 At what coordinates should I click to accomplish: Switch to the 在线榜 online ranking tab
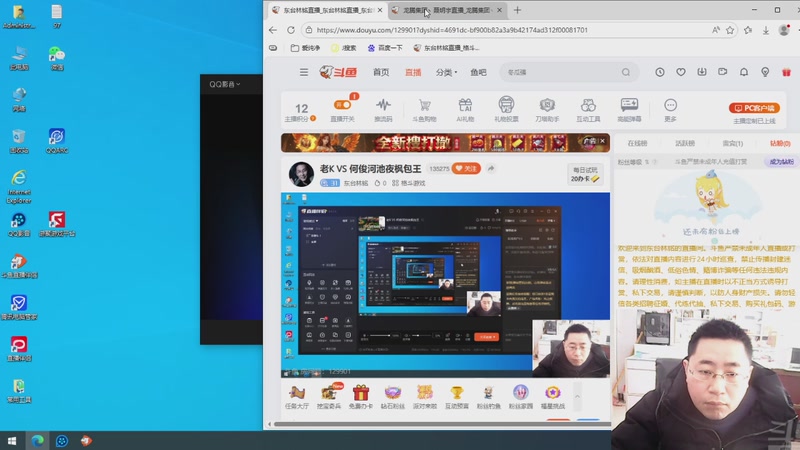(637, 143)
